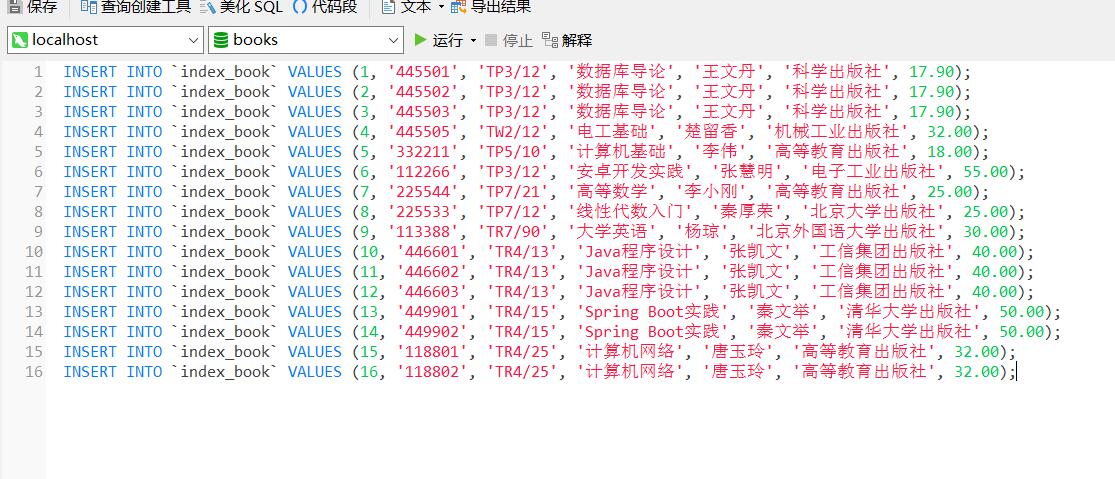Click the value '445502' in the editor
The width and height of the screenshot is (1115, 479).
[424, 92]
